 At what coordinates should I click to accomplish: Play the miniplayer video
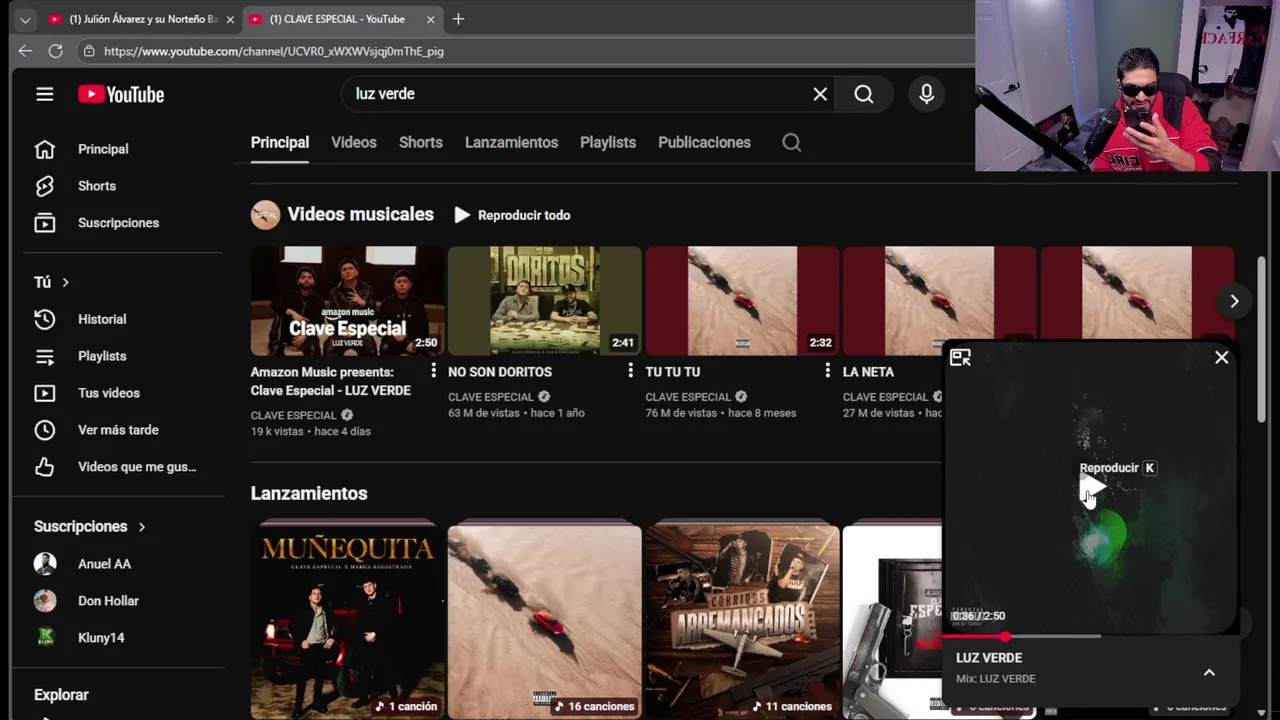(x=1091, y=489)
